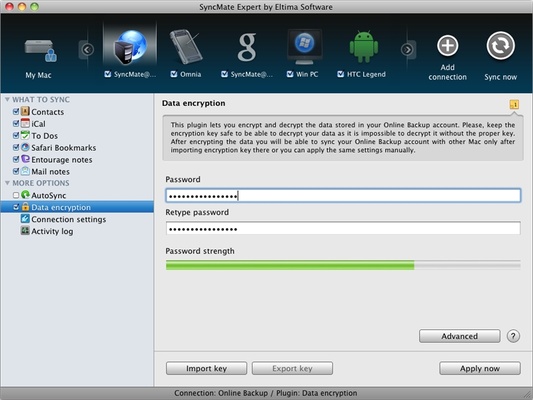
Task: Click the Mail notes icon
Action: click(x=25, y=171)
